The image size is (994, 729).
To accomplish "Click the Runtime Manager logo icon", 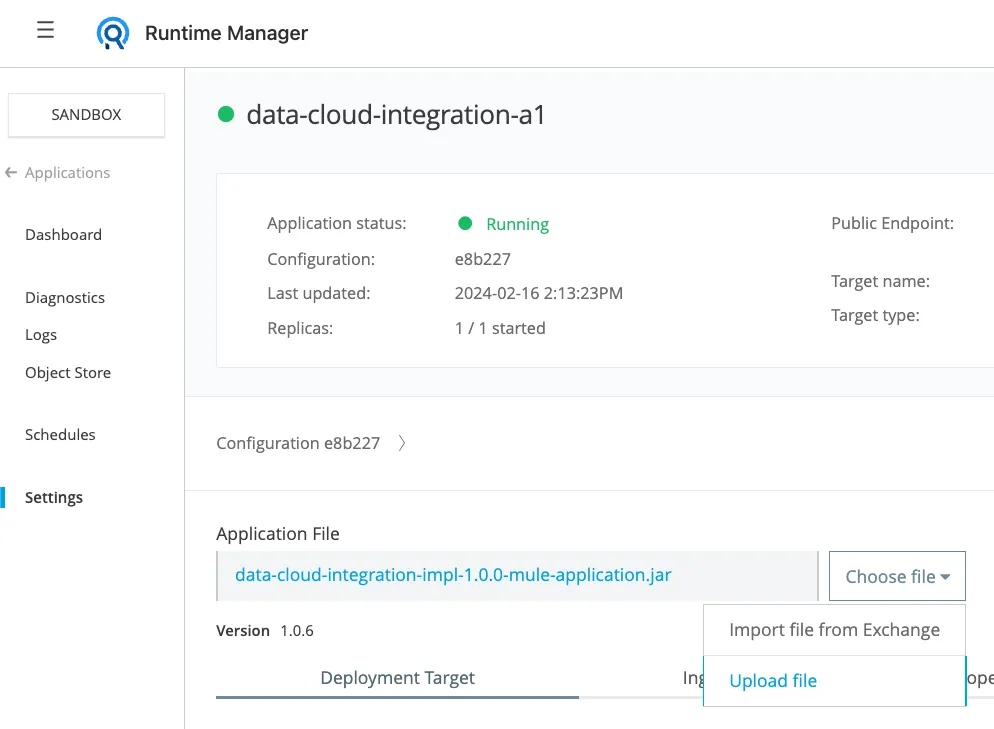I will [113, 33].
